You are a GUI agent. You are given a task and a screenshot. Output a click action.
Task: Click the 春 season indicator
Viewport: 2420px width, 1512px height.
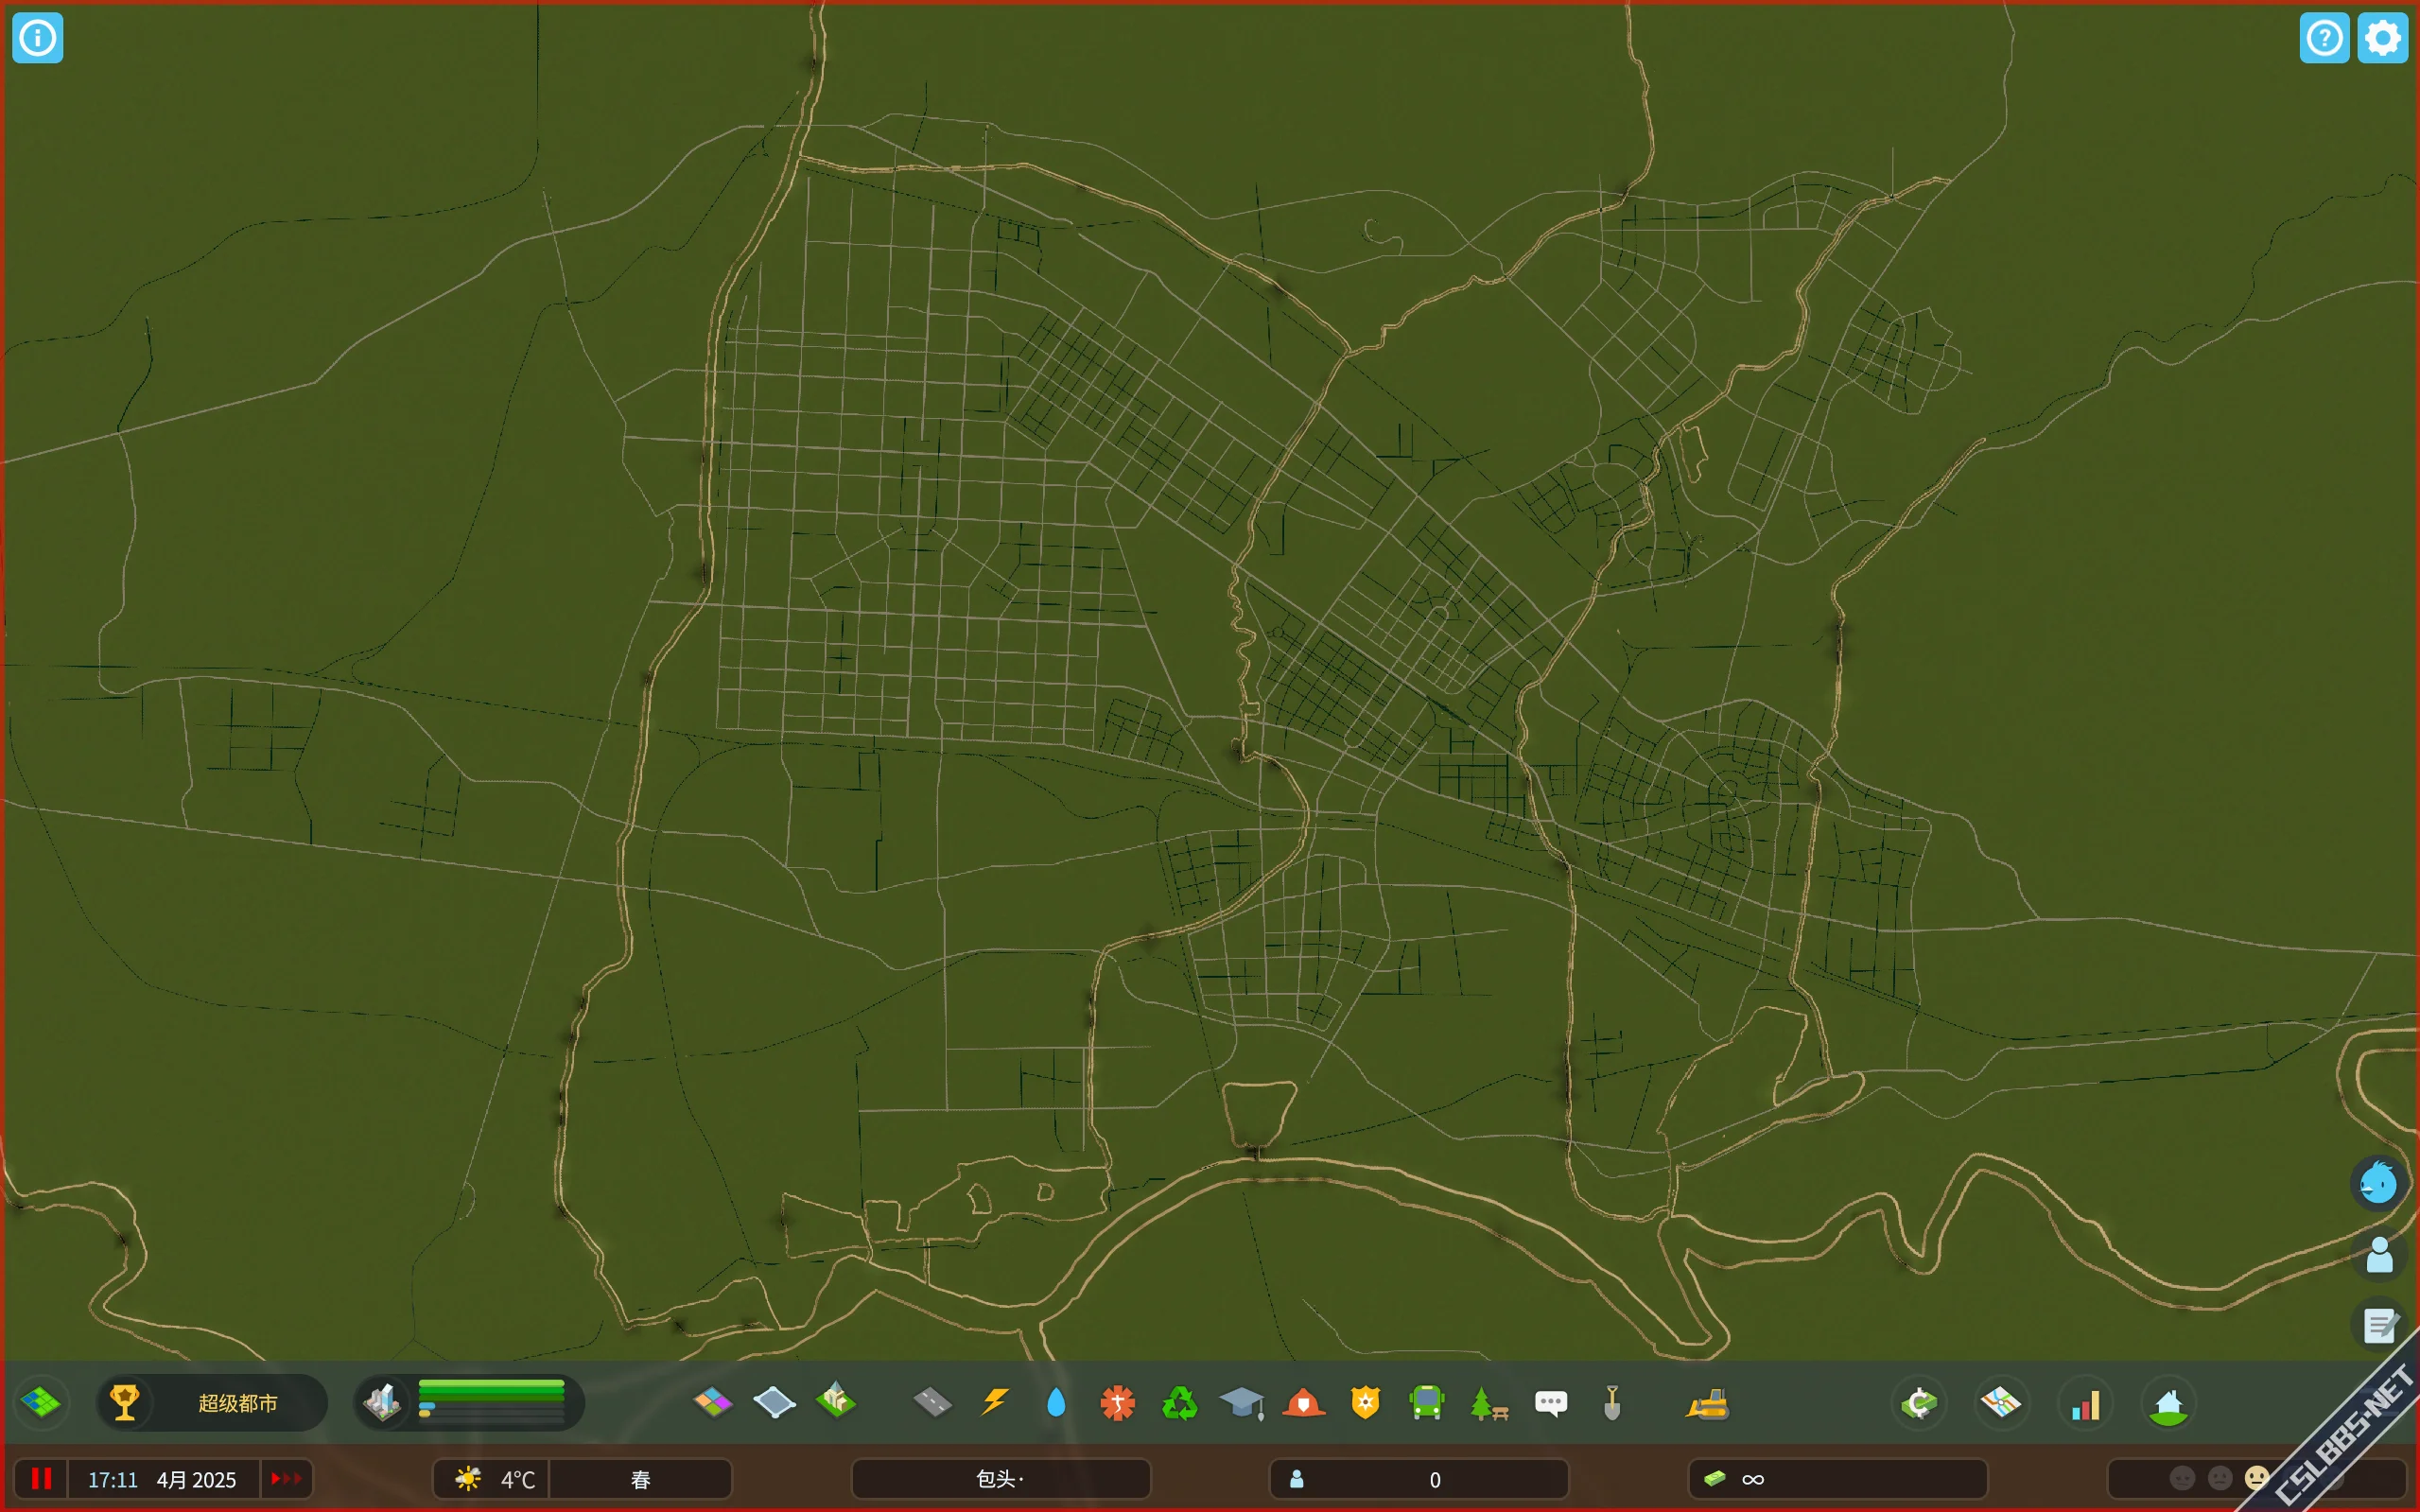(x=640, y=1479)
